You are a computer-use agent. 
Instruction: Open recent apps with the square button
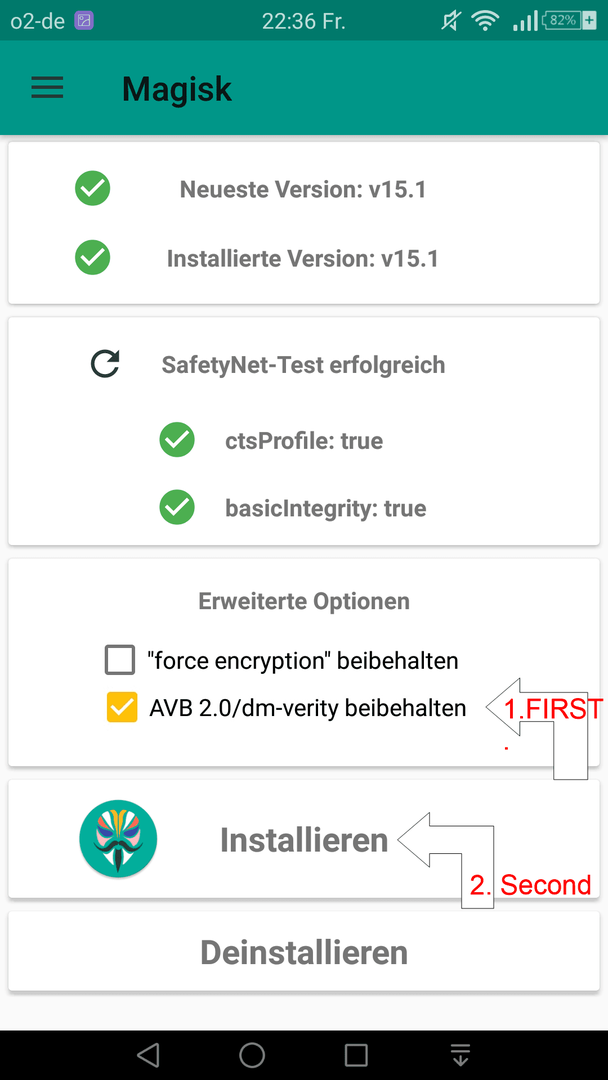pos(356,1055)
